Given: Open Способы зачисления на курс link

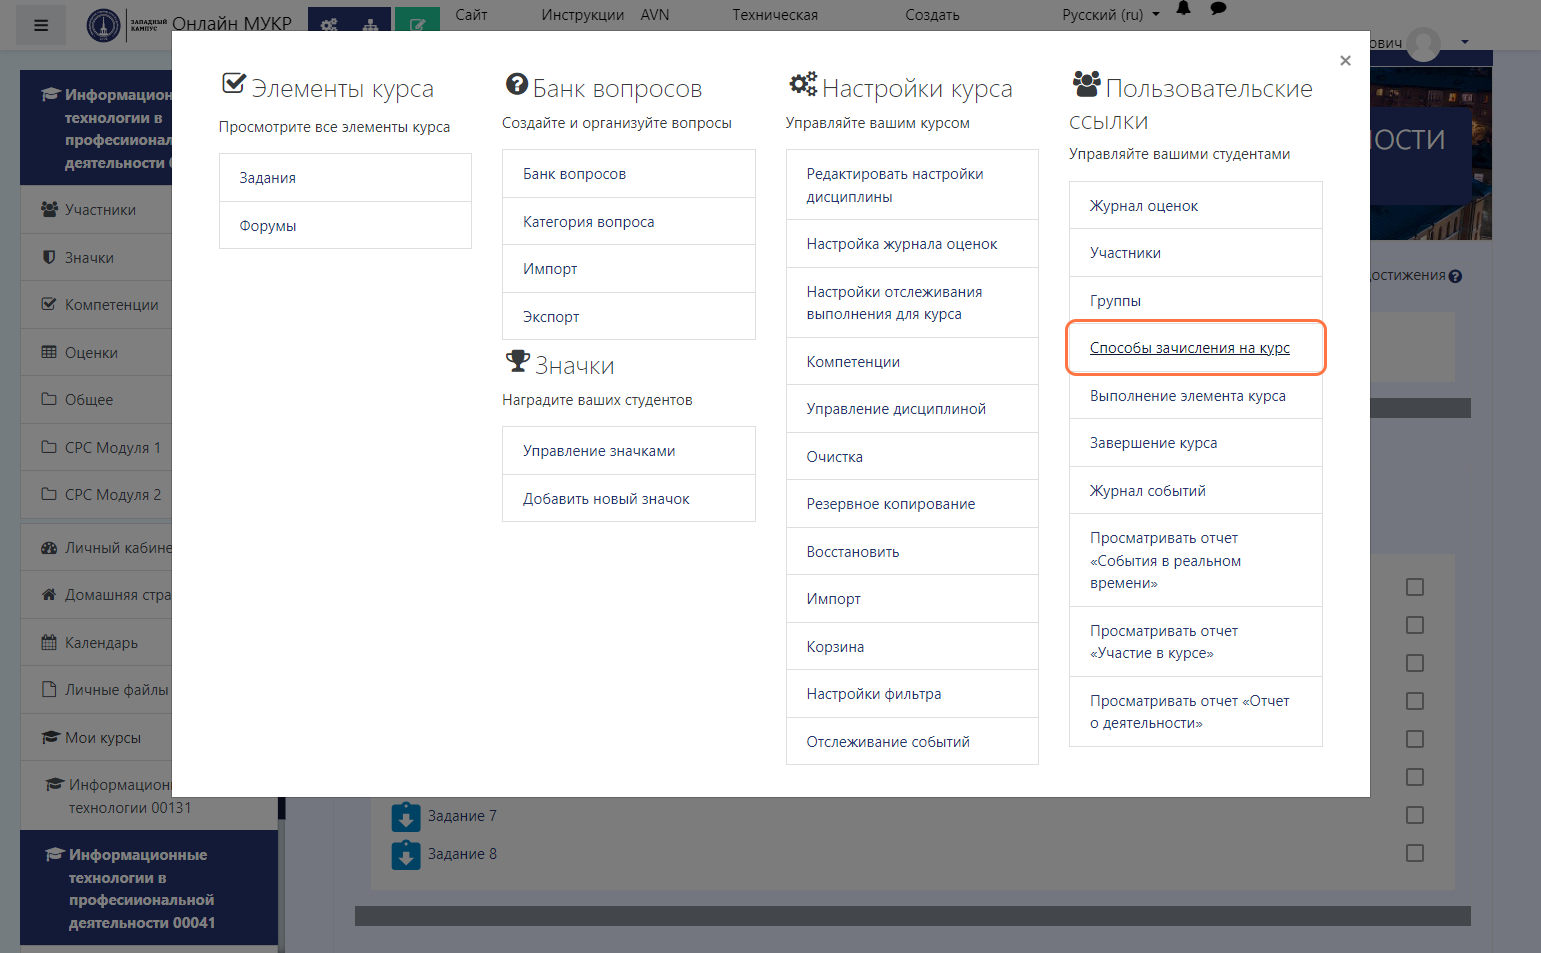Looking at the screenshot, I should coord(1189,348).
